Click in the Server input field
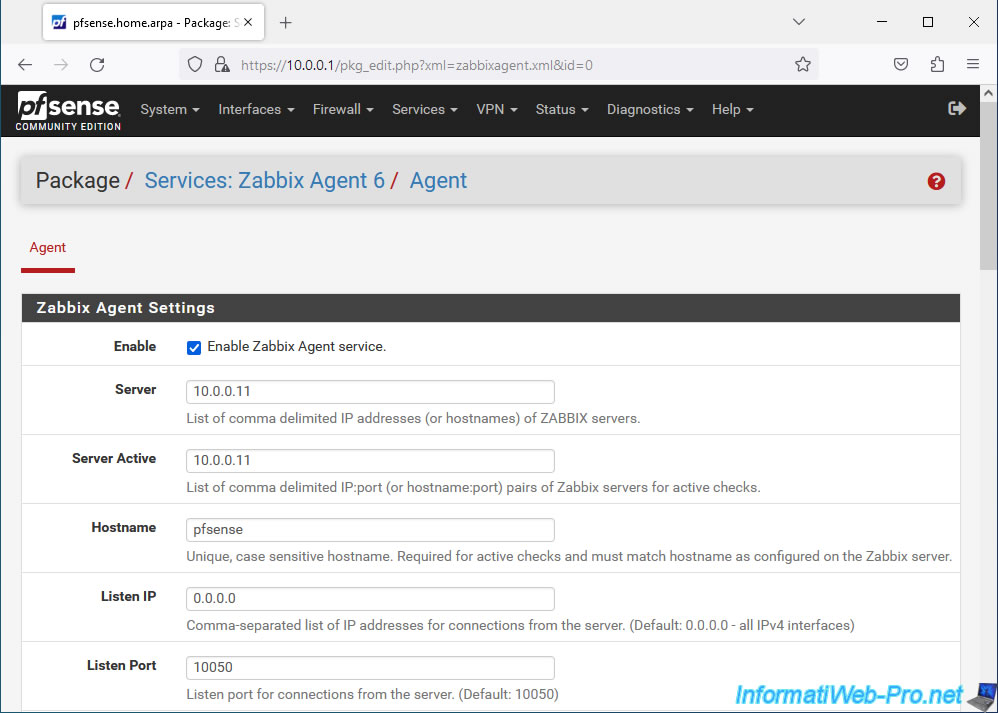The height and width of the screenshot is (713, 998). pyautogui.click(x=370, y=392)
